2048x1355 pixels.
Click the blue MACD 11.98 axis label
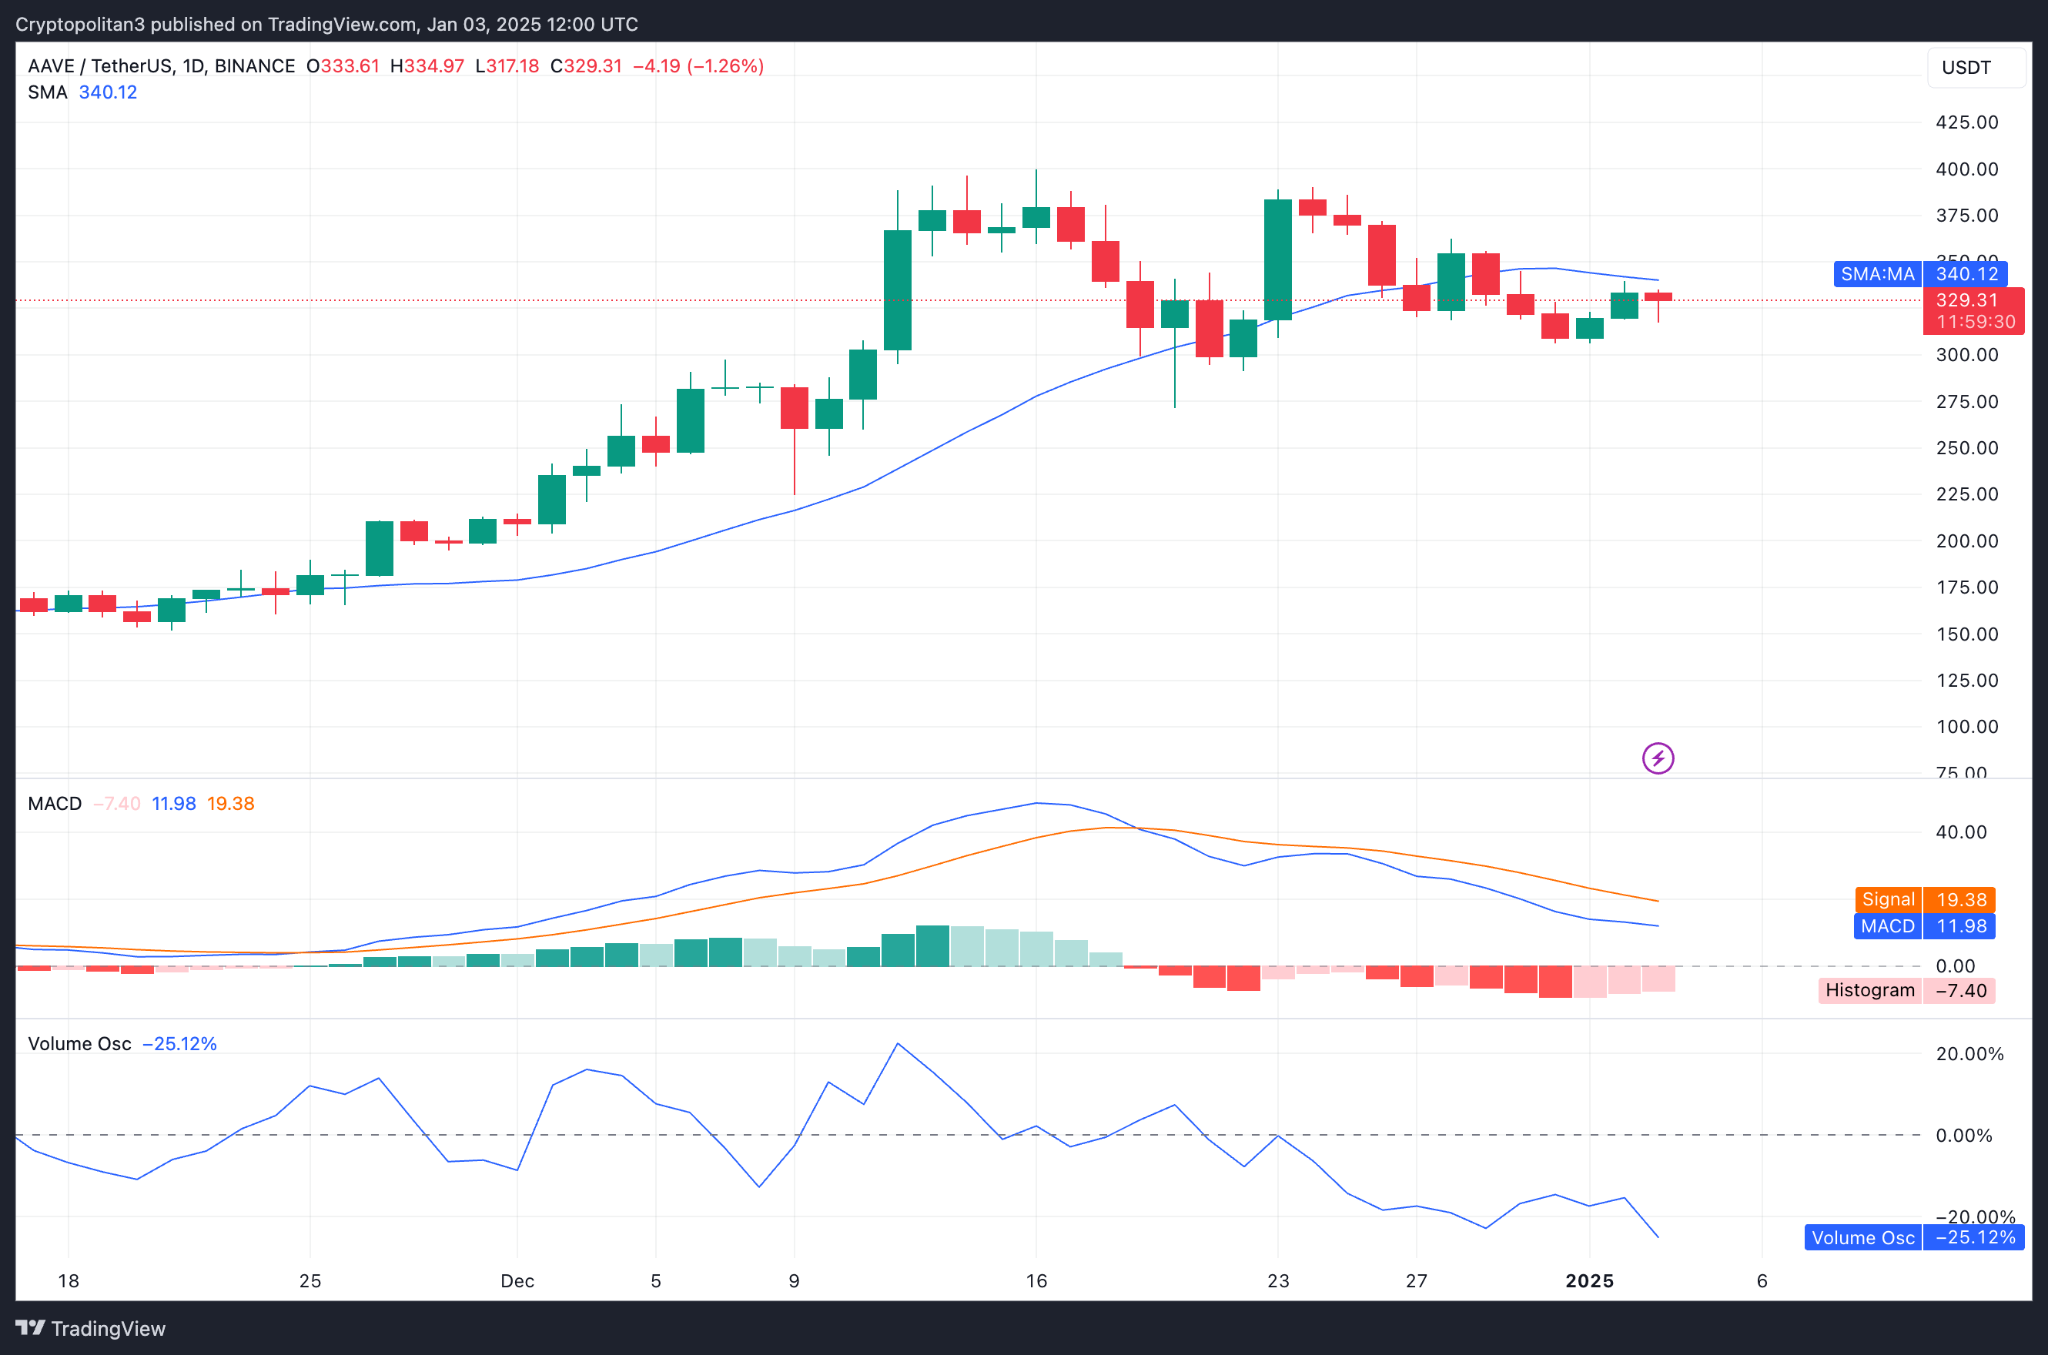[1925, 926]
